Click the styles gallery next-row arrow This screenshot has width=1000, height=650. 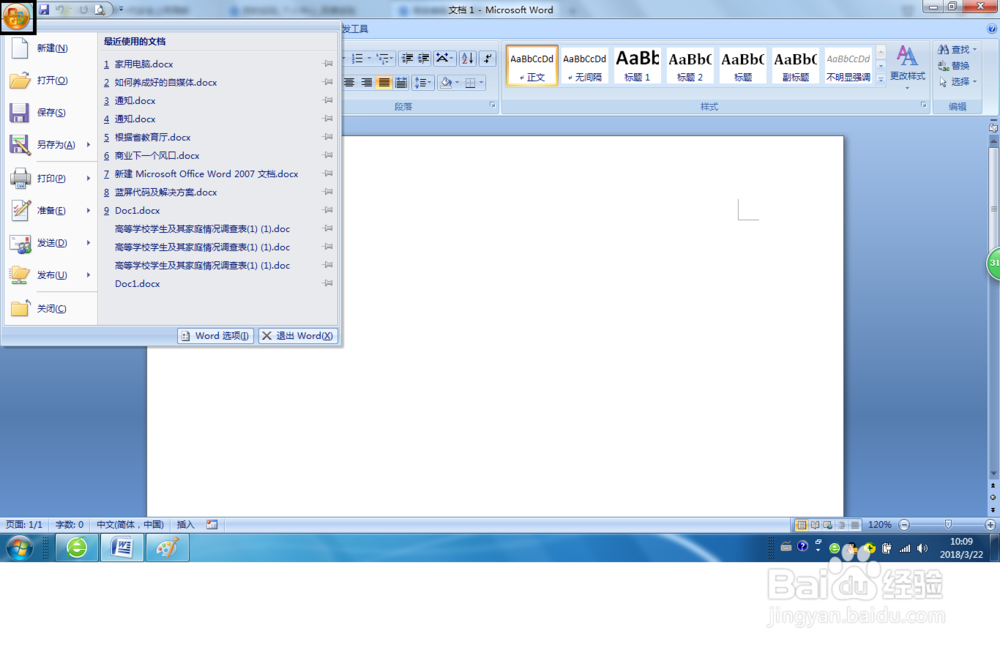pos(881,65)
